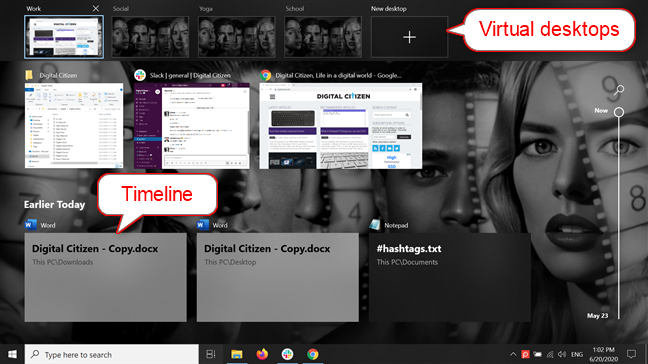Switch to the Social virtual desktop

[150, 37]
